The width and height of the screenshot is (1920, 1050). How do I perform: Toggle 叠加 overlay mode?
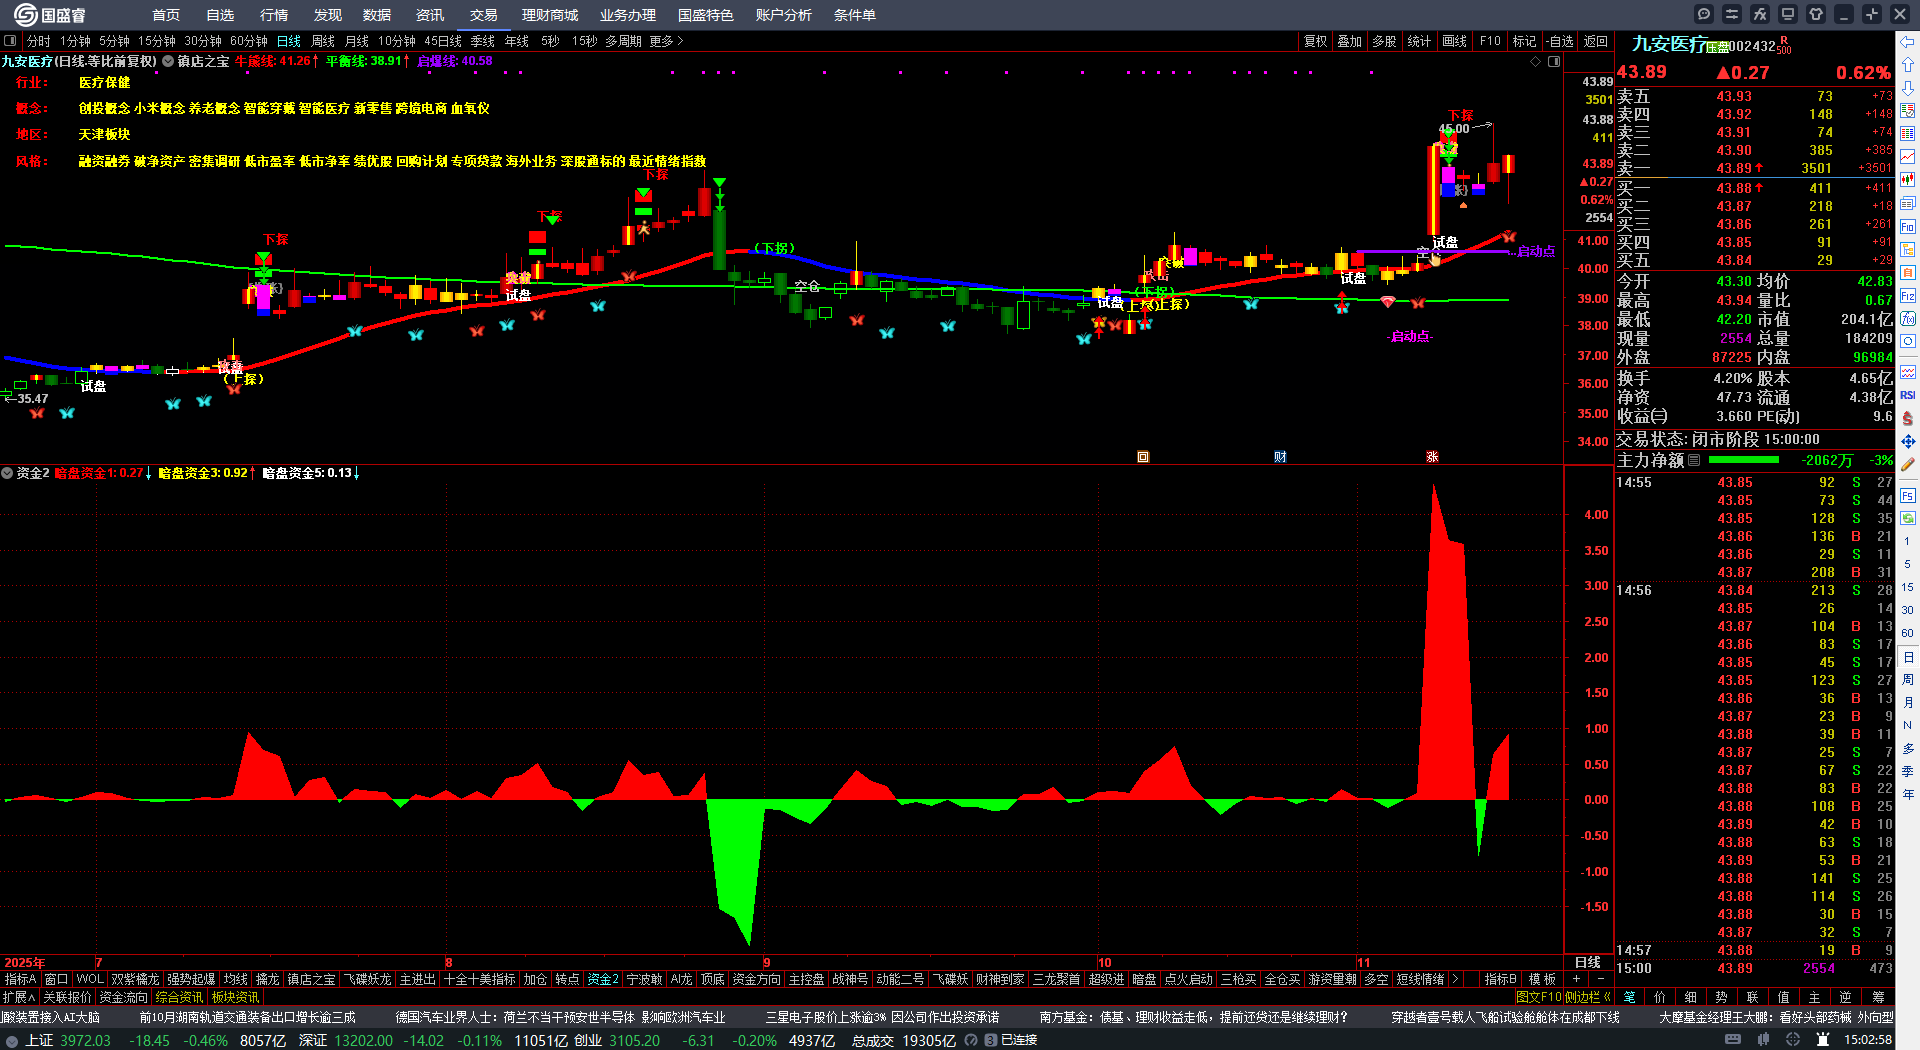tap(1350, 41)
